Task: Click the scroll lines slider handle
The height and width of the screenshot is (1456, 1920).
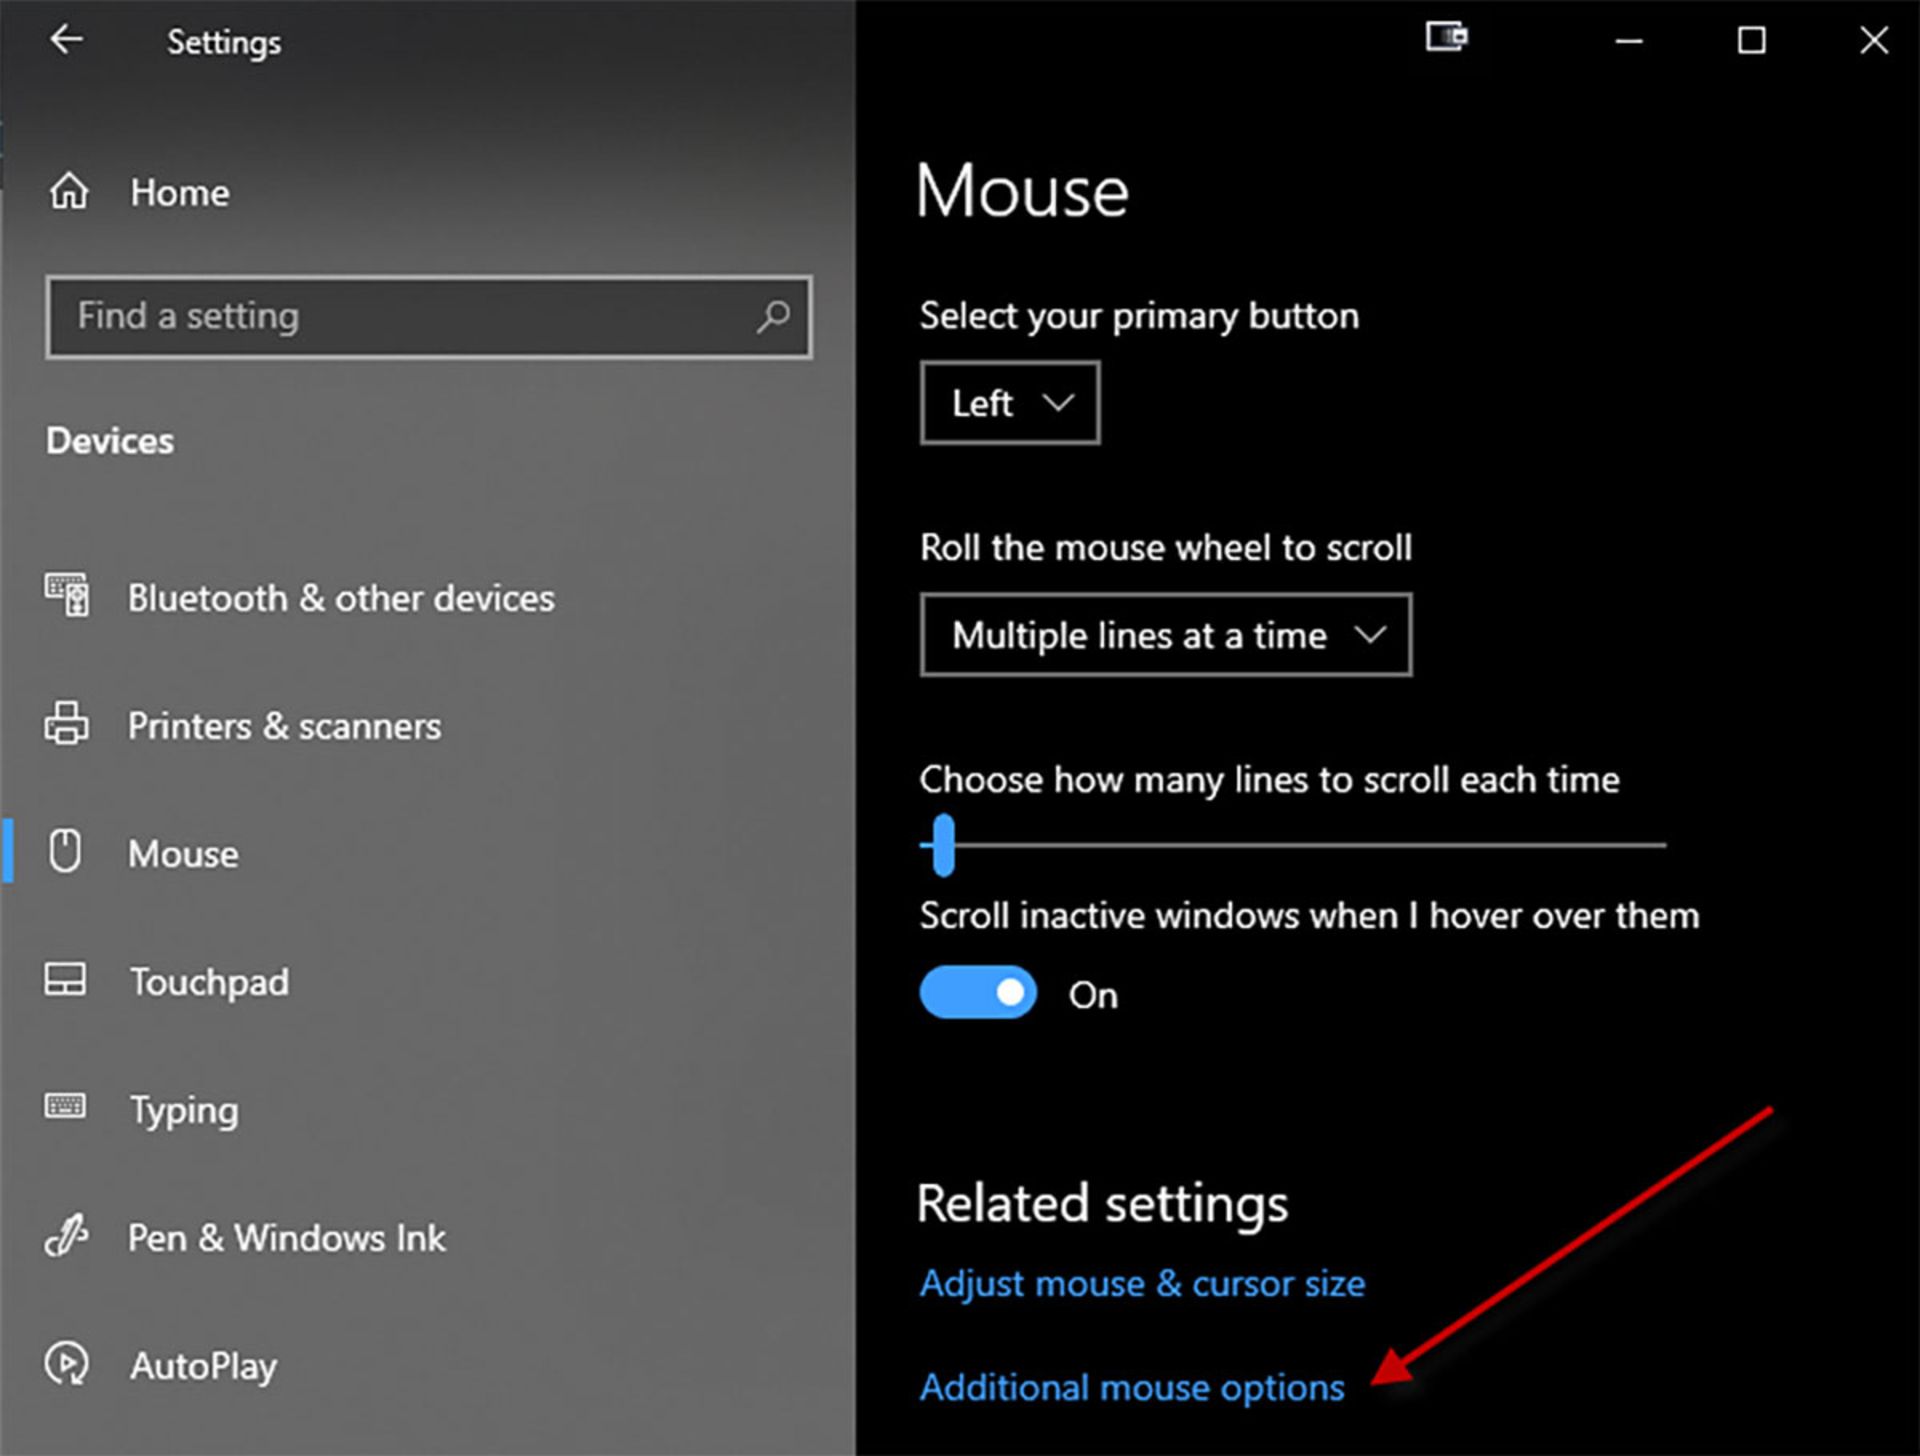Action: 943,845
